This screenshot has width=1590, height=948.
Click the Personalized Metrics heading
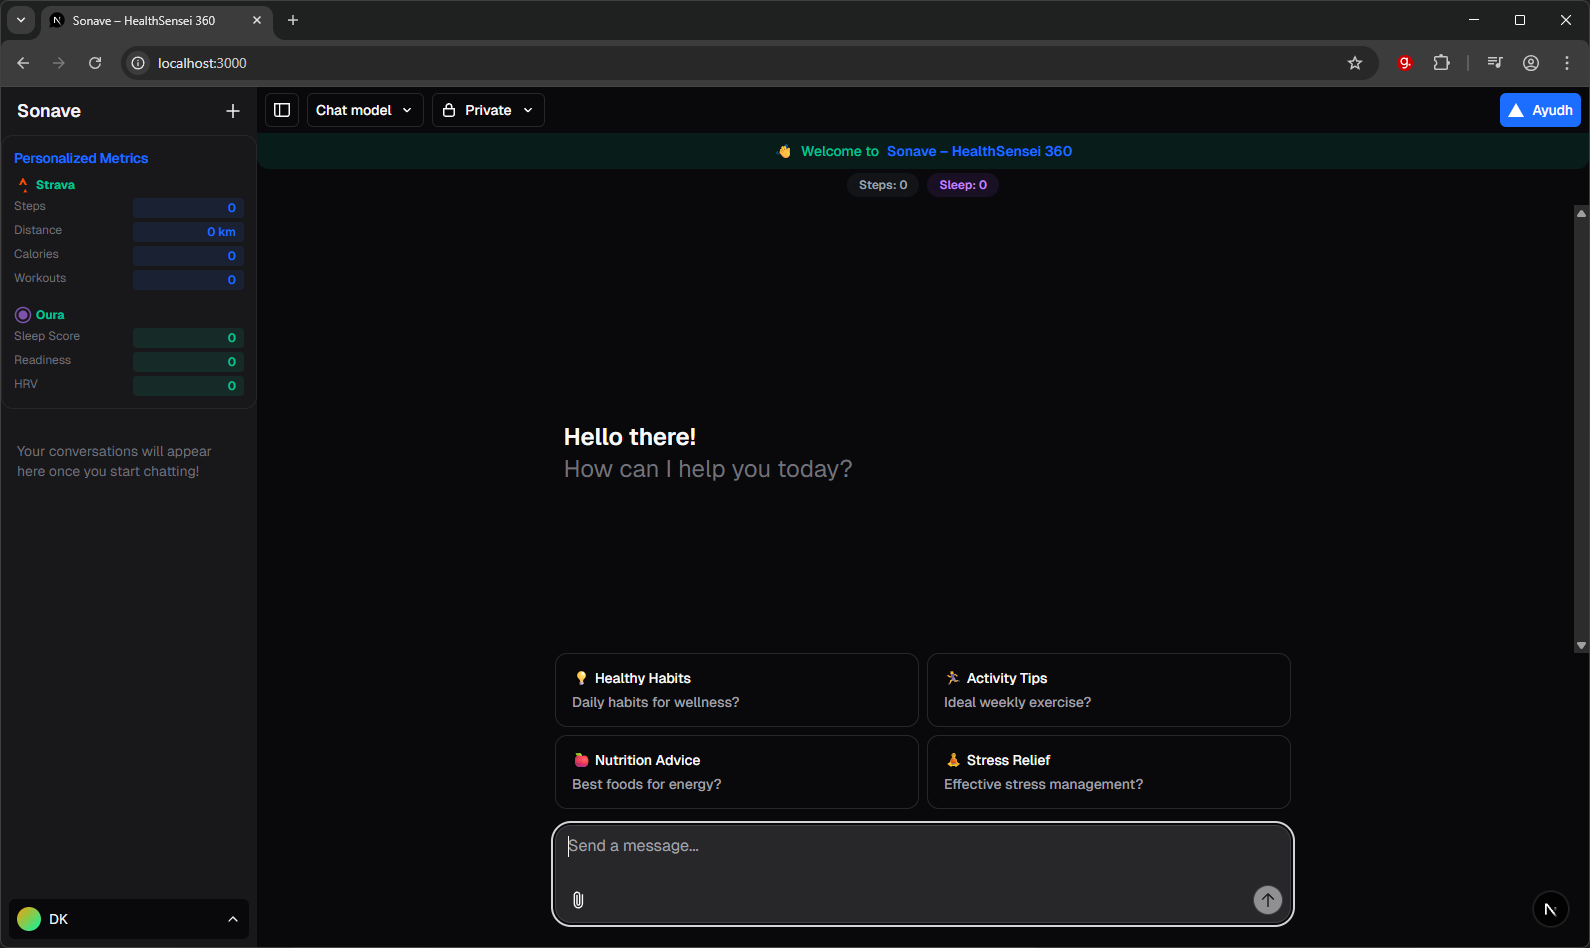81,158
